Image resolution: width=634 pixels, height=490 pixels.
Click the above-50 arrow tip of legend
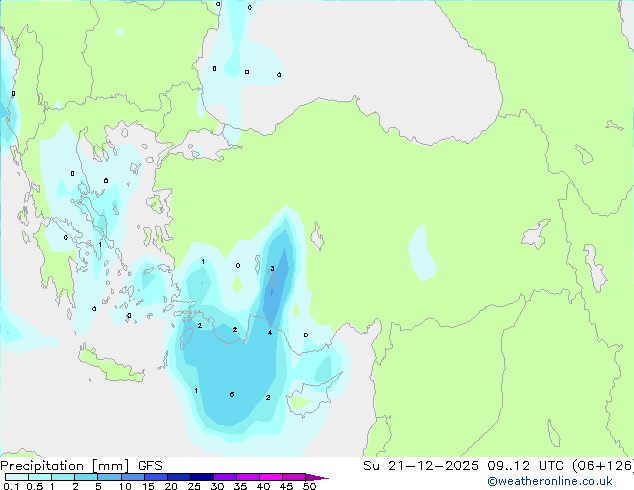pyautogui.click(x=317, y=477)
